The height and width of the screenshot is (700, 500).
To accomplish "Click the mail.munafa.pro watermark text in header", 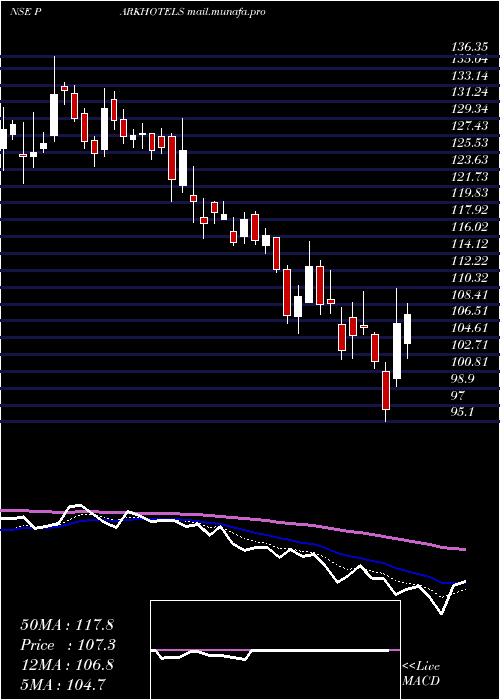I will 226,12.
